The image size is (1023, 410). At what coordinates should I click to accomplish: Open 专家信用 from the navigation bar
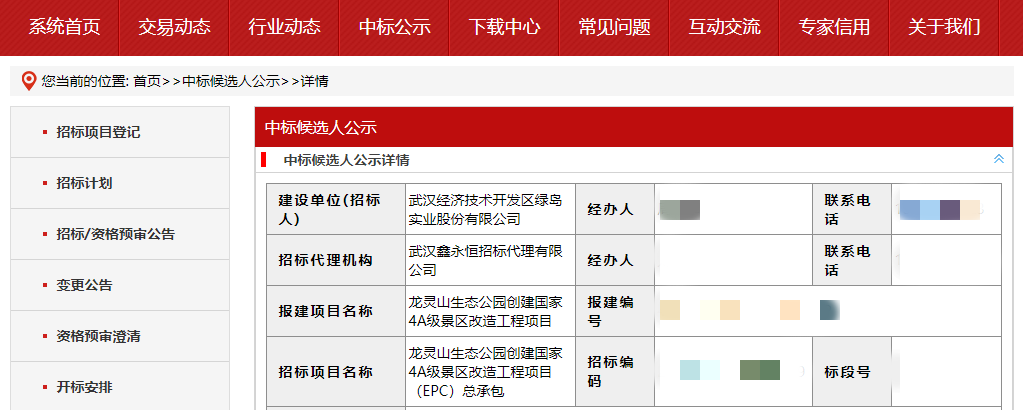click(x=834, y=27)
